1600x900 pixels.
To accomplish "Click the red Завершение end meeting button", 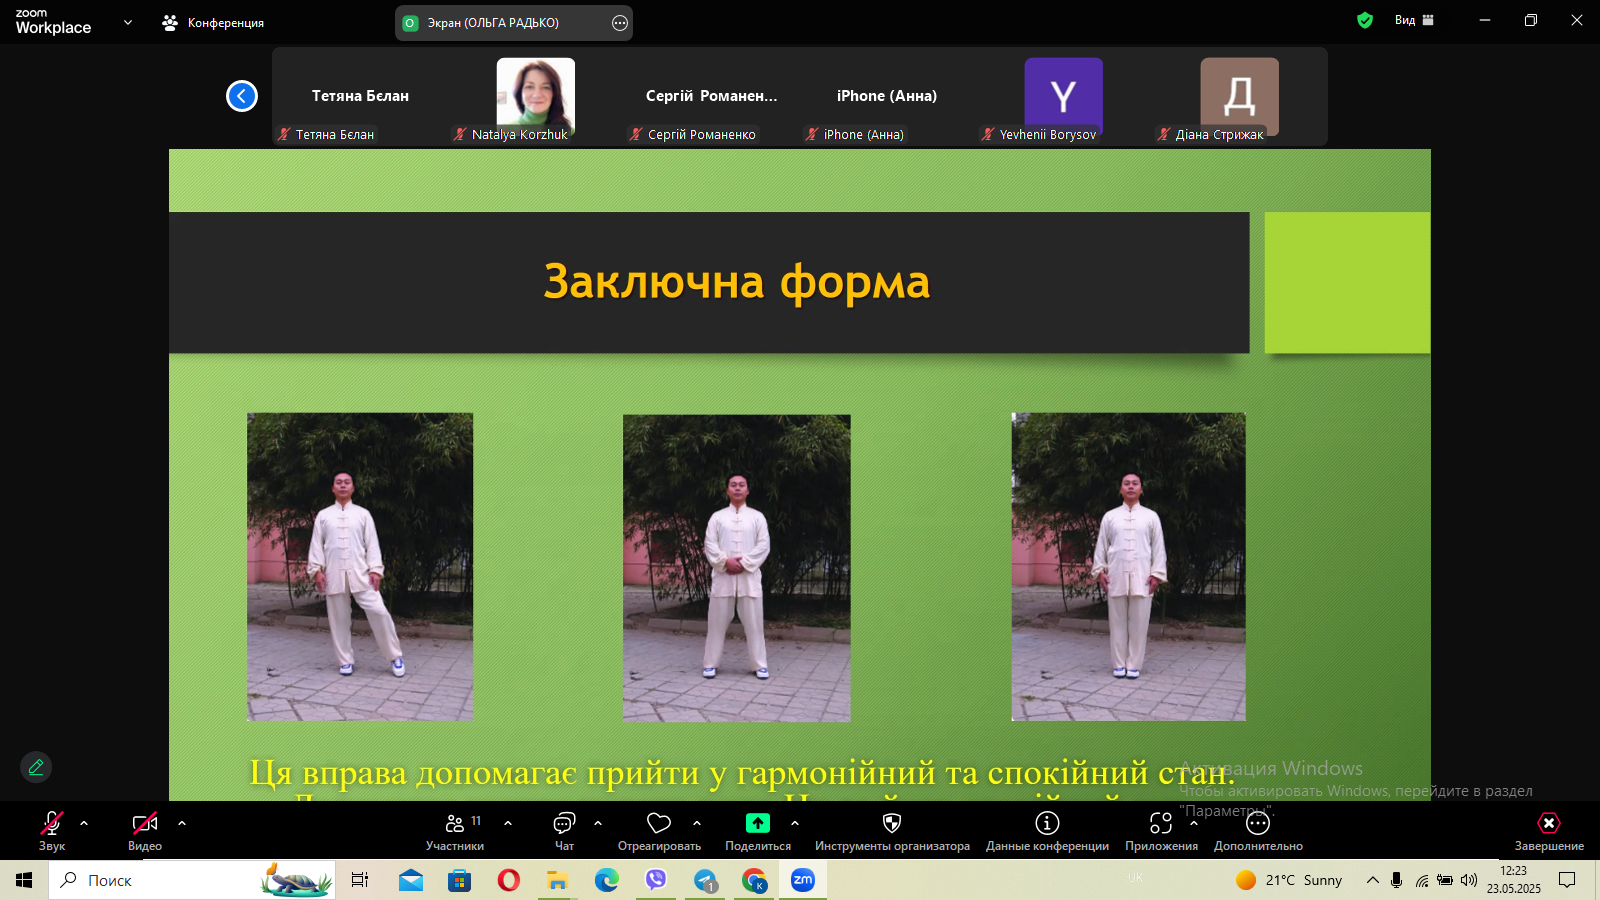I will 1549,831.
